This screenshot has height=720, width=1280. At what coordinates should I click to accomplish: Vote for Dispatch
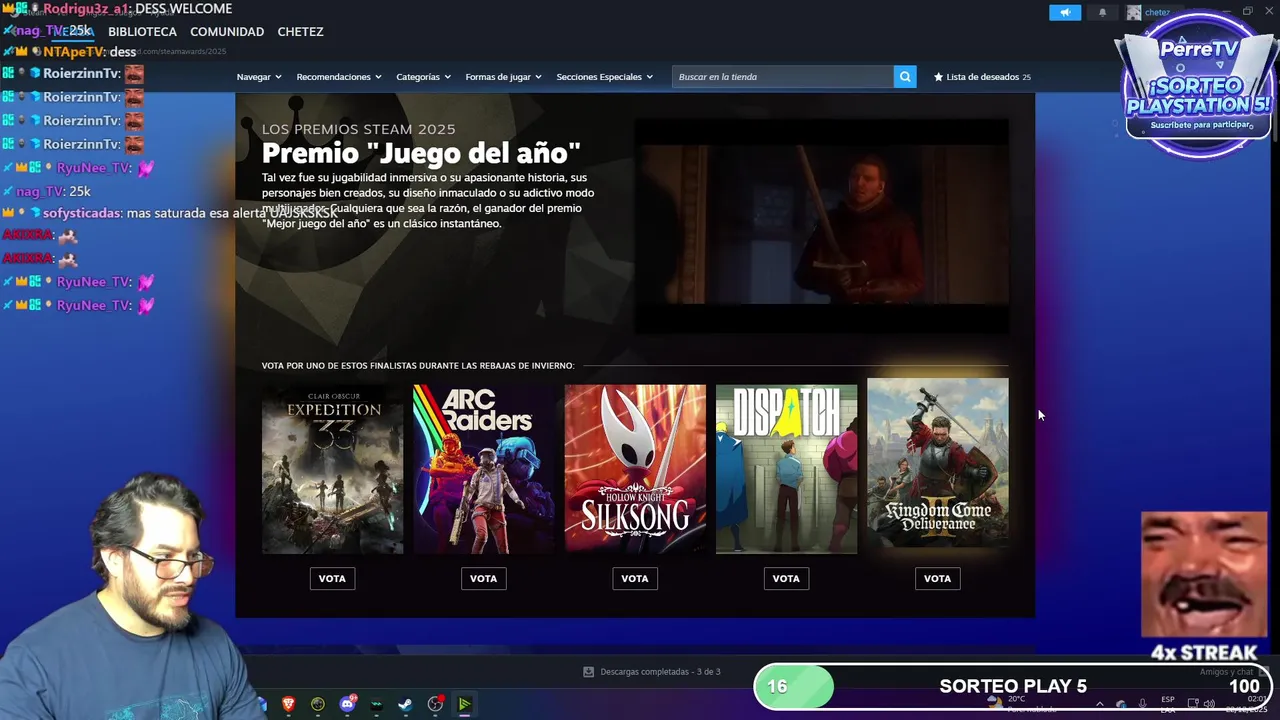coord(786,578)
